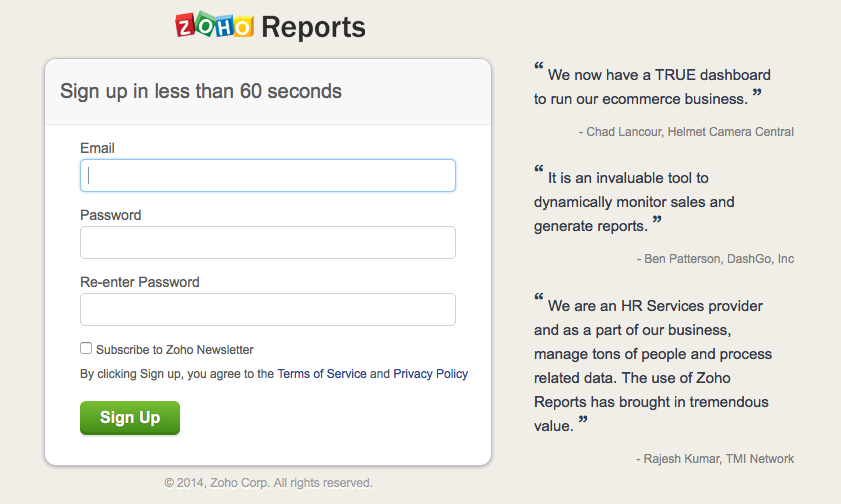Click the Ben Patterson attribution text

(715, 259)
